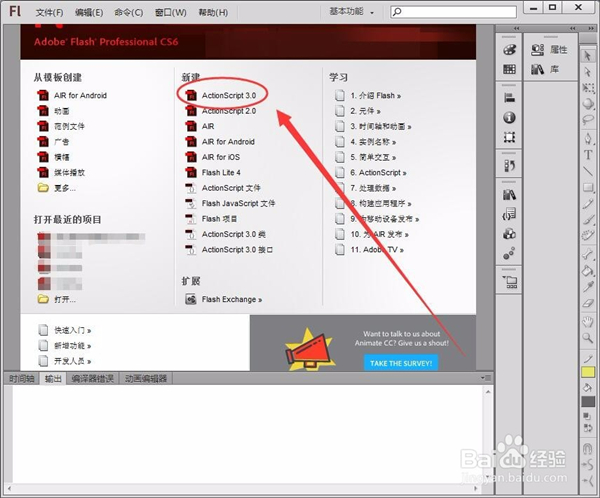Open the 基本功能 workspace dropdown
The height and width of the screenshot is (498, 600).
click(351, 12)
